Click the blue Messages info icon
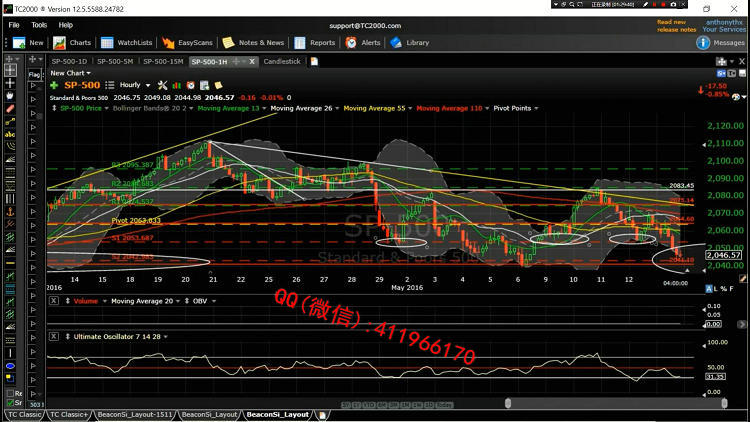The height and width of the screenshot is (422, 750). click(703, 43)
